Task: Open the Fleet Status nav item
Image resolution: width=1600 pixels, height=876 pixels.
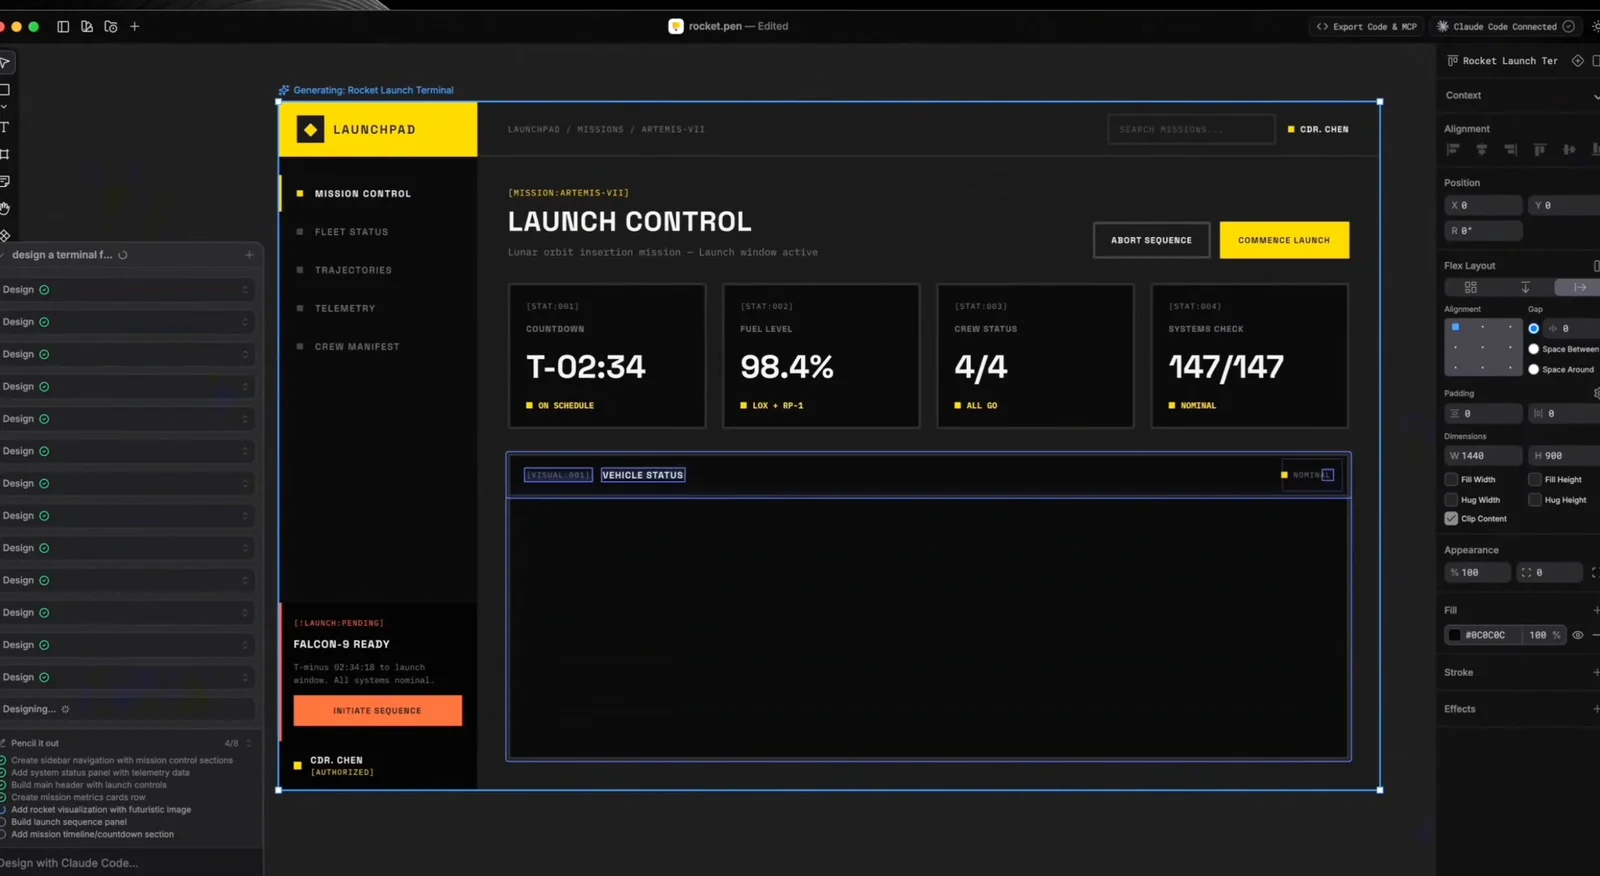Action: 351,232
